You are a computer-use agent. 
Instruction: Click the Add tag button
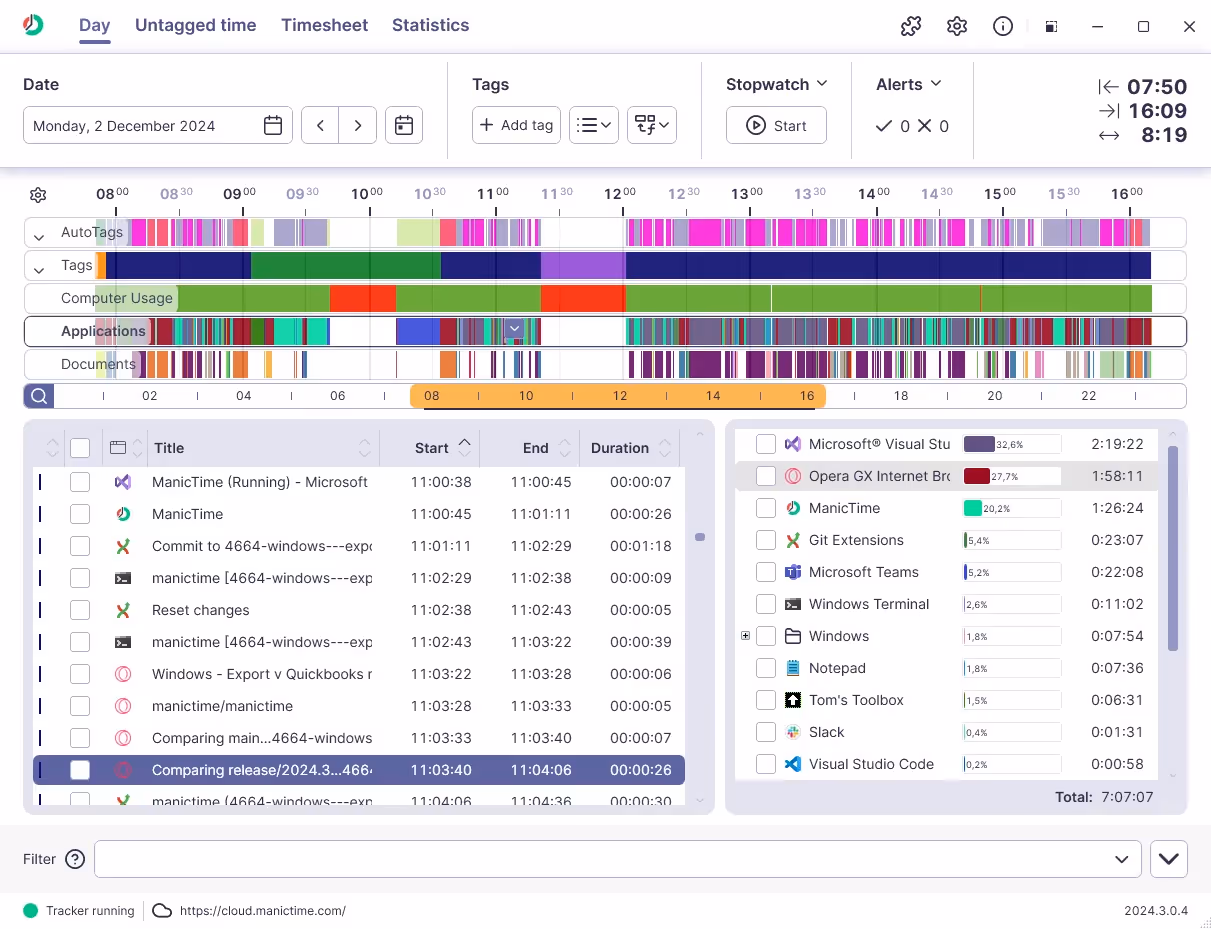coord(516,125)
